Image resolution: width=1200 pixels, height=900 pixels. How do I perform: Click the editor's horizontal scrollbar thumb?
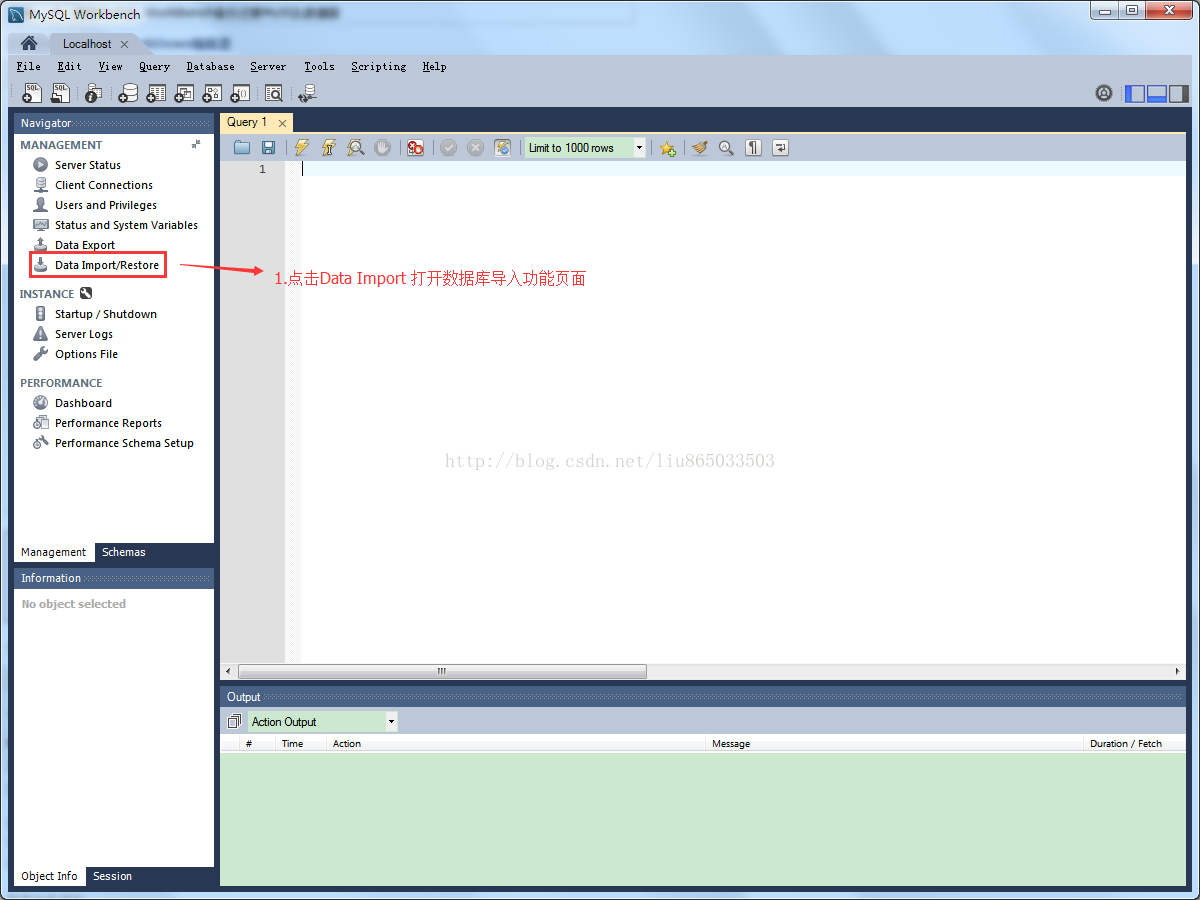click(x=442, y=671)
